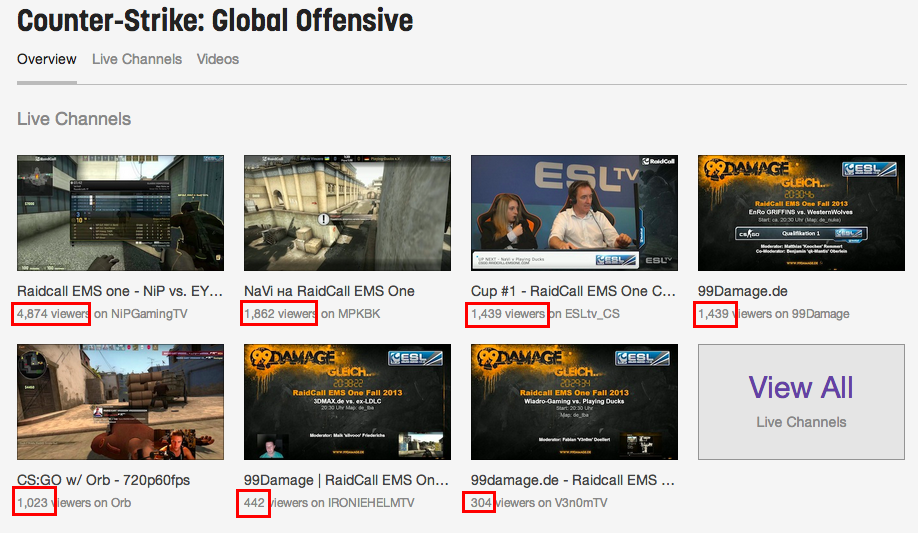Click the title 'Cup #1 - RaidCall EMS One C...'
The width and height of the screenshot is (918, 533).
click(573, 291)
